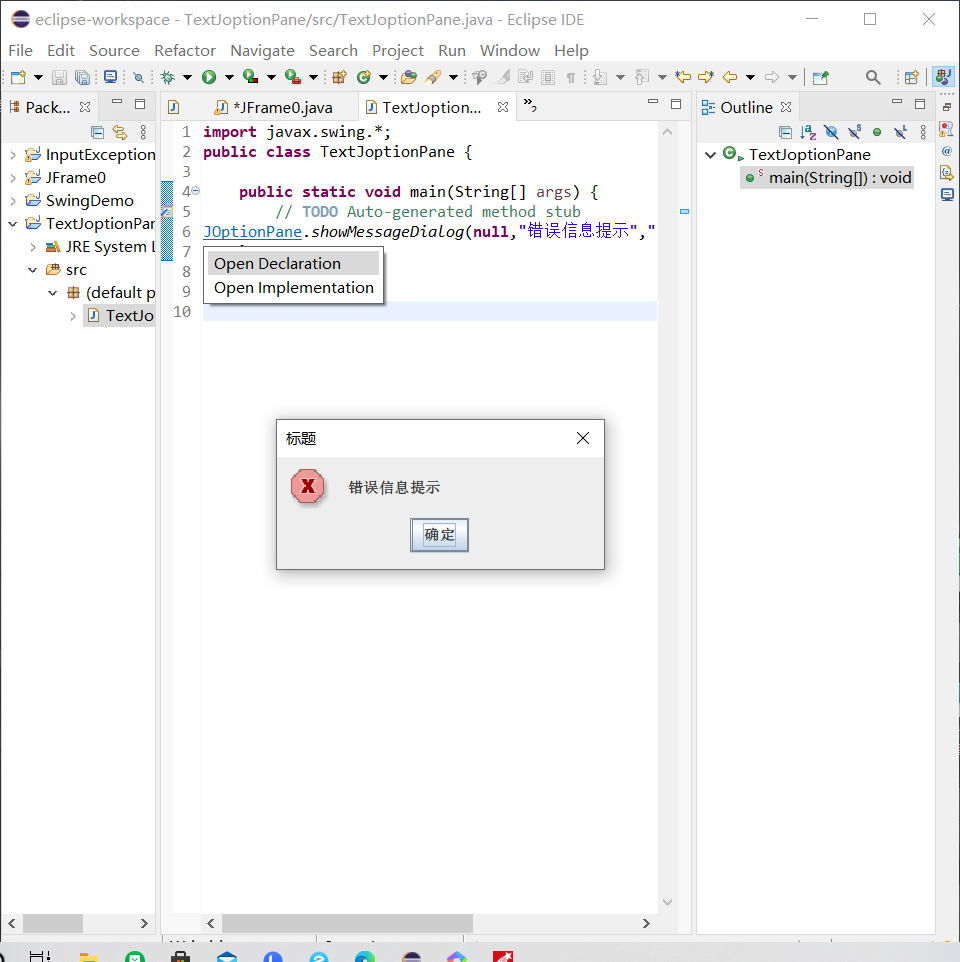Click Last Edit Location arrow icon
960x962 pixels.
683,77
